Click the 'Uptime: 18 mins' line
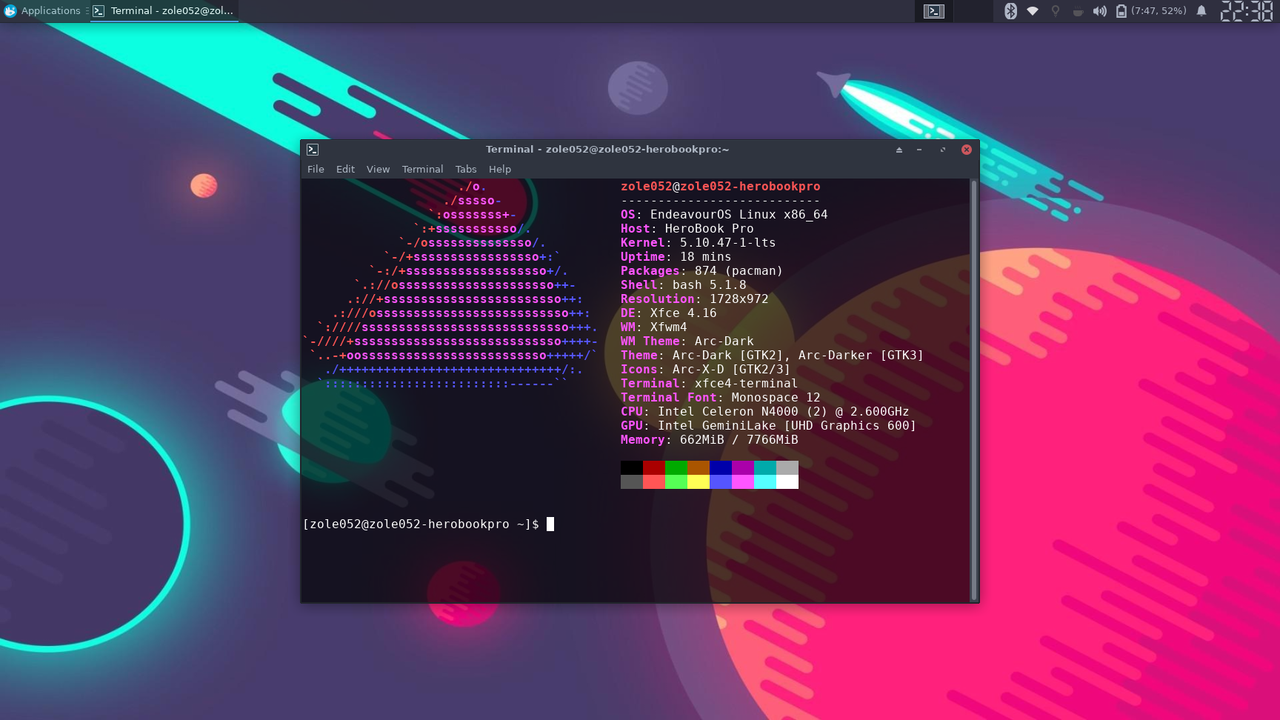1280x720 pixels. (676, 257)
